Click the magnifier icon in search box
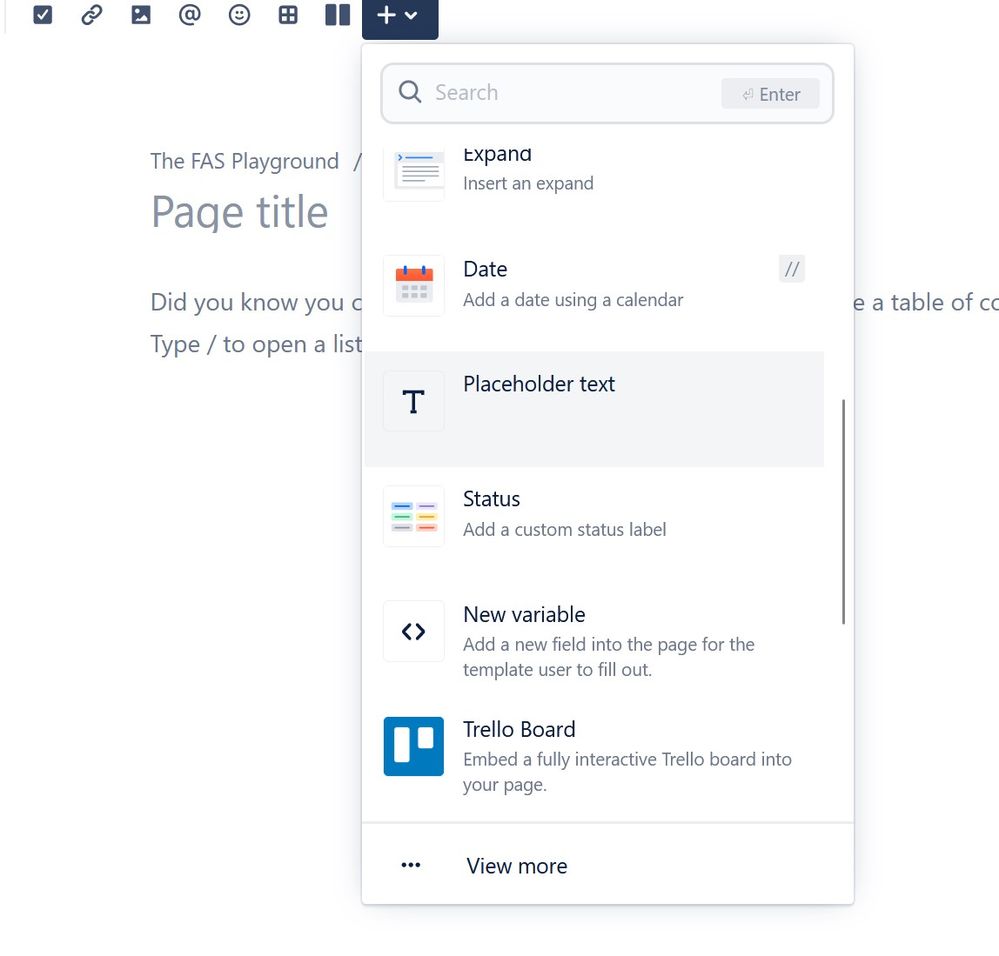Image resolution: width=999 pixels, height=956 pixels. coord(410,92)
